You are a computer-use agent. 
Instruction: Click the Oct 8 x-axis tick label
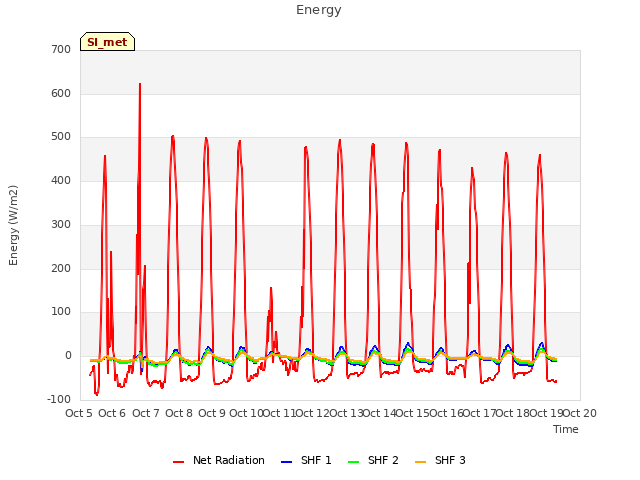[x=179, y=413]
